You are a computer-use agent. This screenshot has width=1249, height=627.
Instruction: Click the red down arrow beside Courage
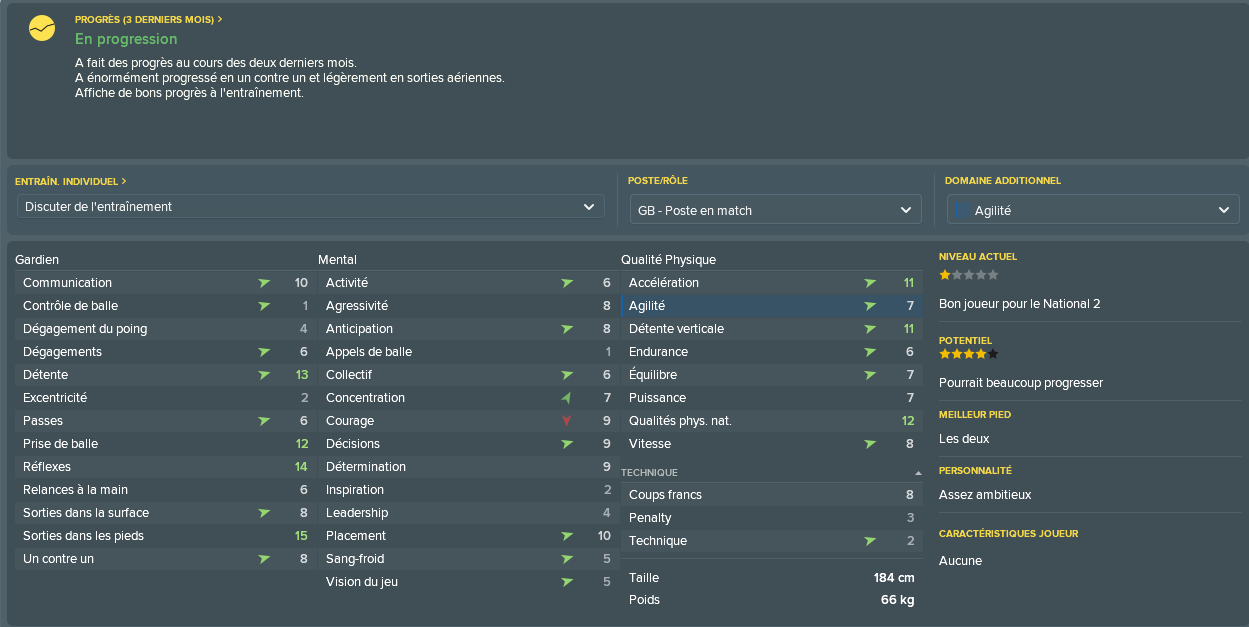coord(567,421)
